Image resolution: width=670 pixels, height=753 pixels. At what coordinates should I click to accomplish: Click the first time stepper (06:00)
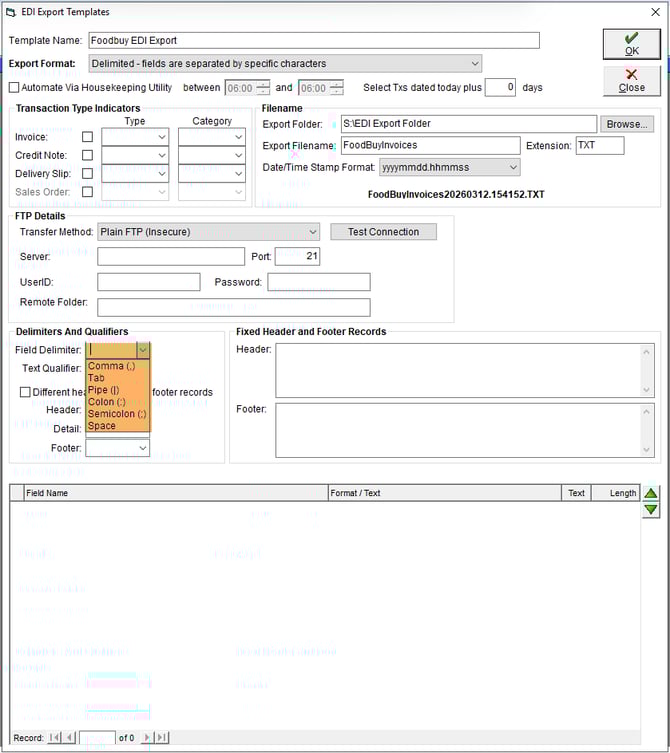tap(247, 88)
